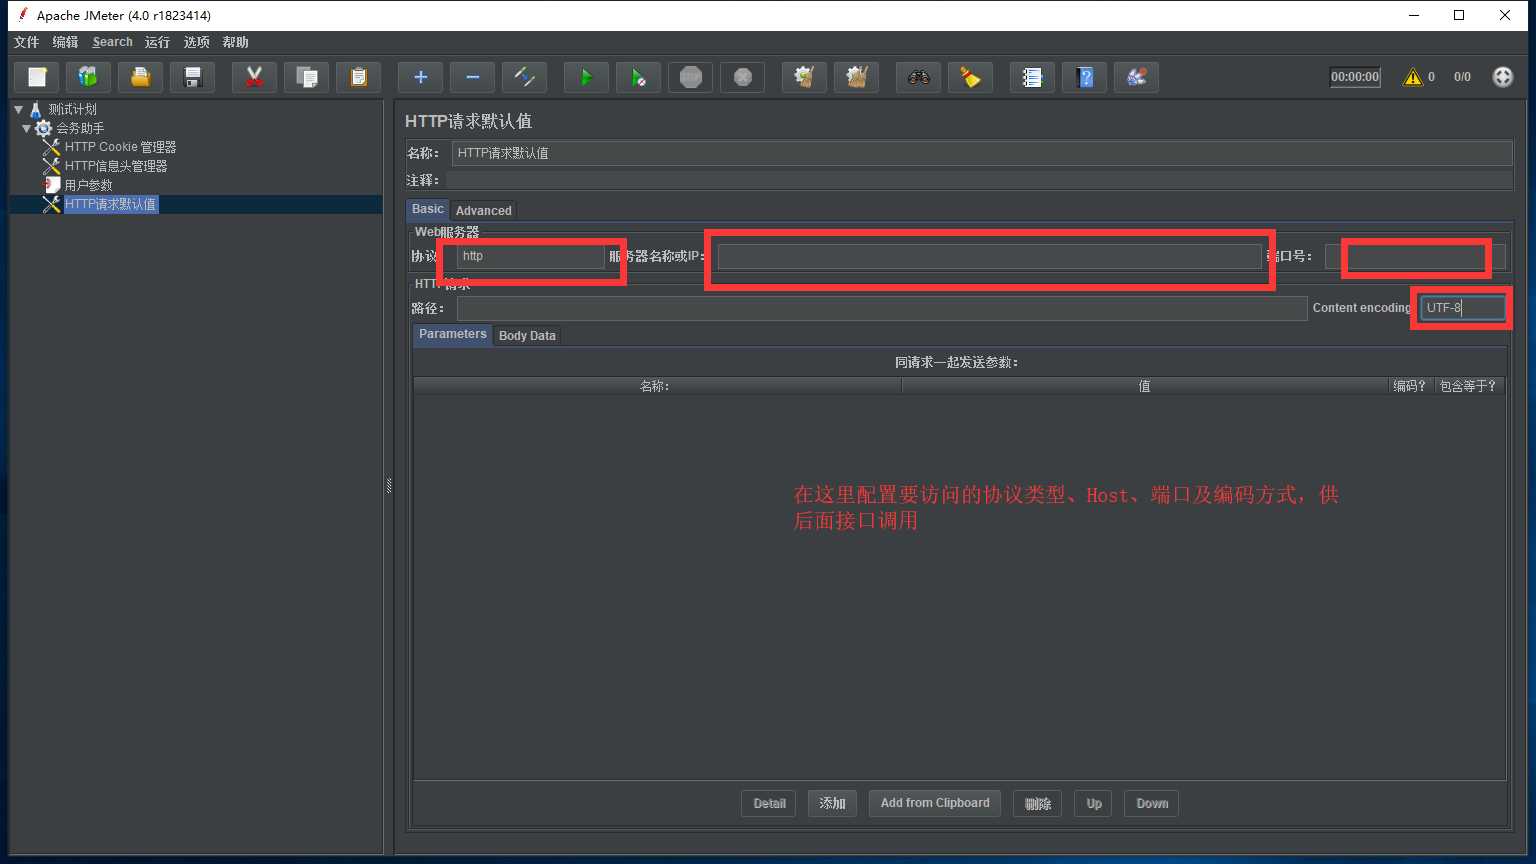Image resolution: width=1536 pixels, height=864 pixels.
Task: Open the Search menu
Action: point(112,42)
